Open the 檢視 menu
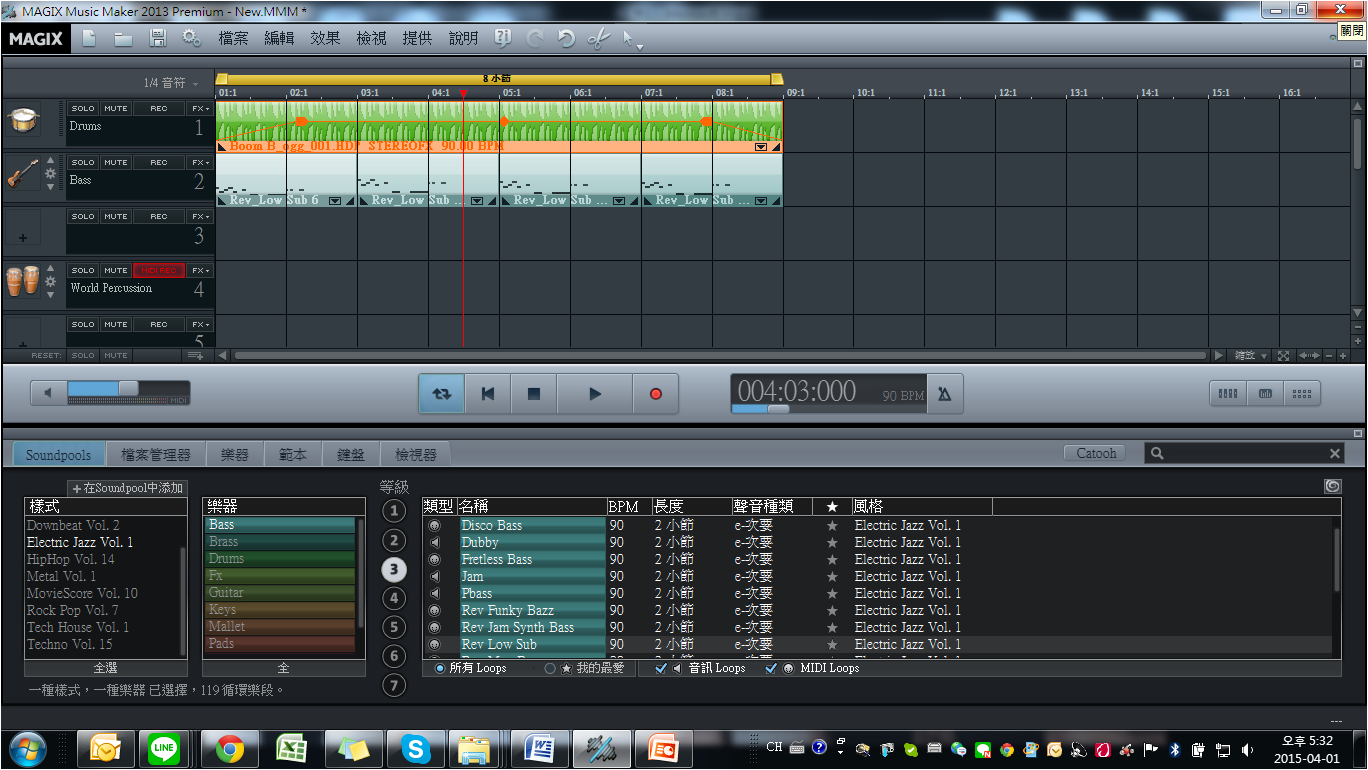The width and height of the screenshot is (1368, 770). (x=371, y=39)
